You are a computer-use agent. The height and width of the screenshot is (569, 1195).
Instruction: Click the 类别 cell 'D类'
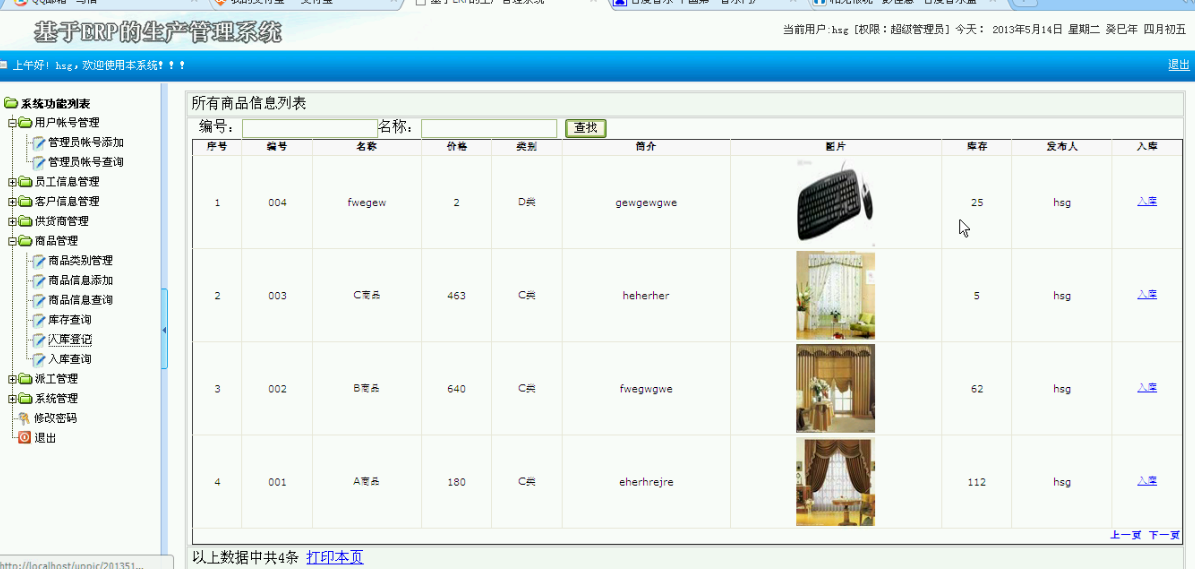527,203
